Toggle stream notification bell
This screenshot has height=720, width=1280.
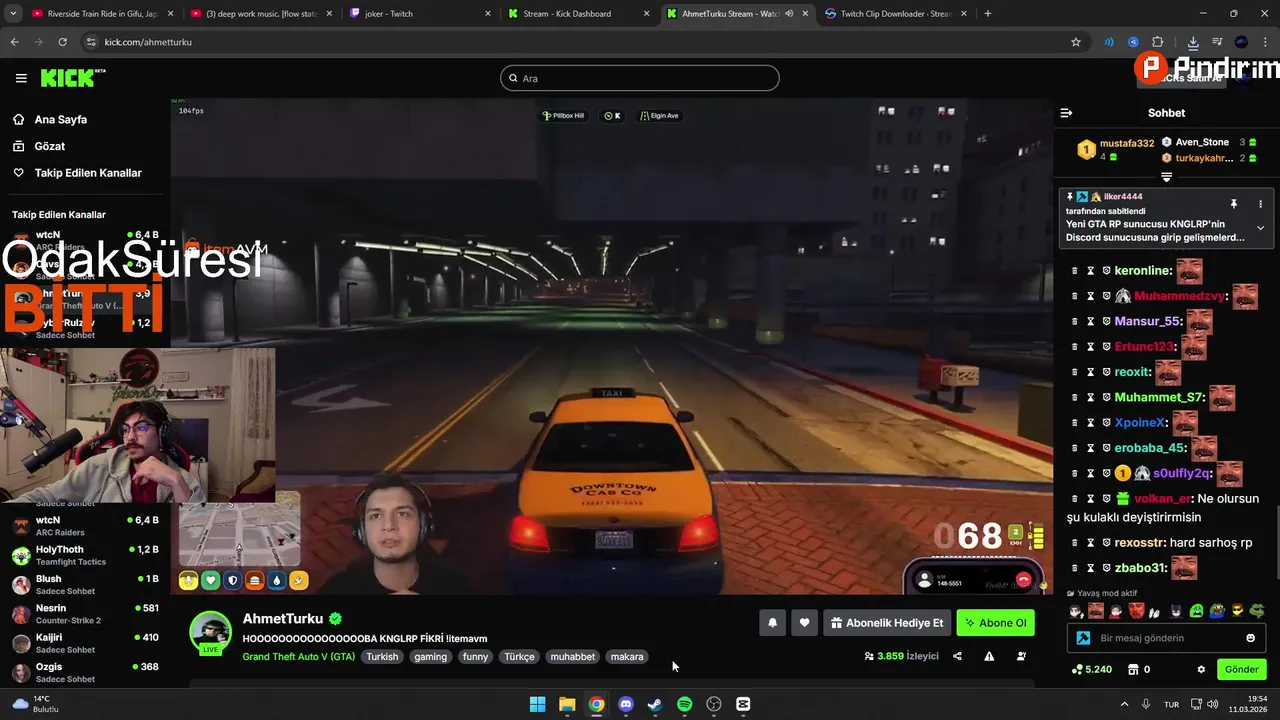click(772, 623)
